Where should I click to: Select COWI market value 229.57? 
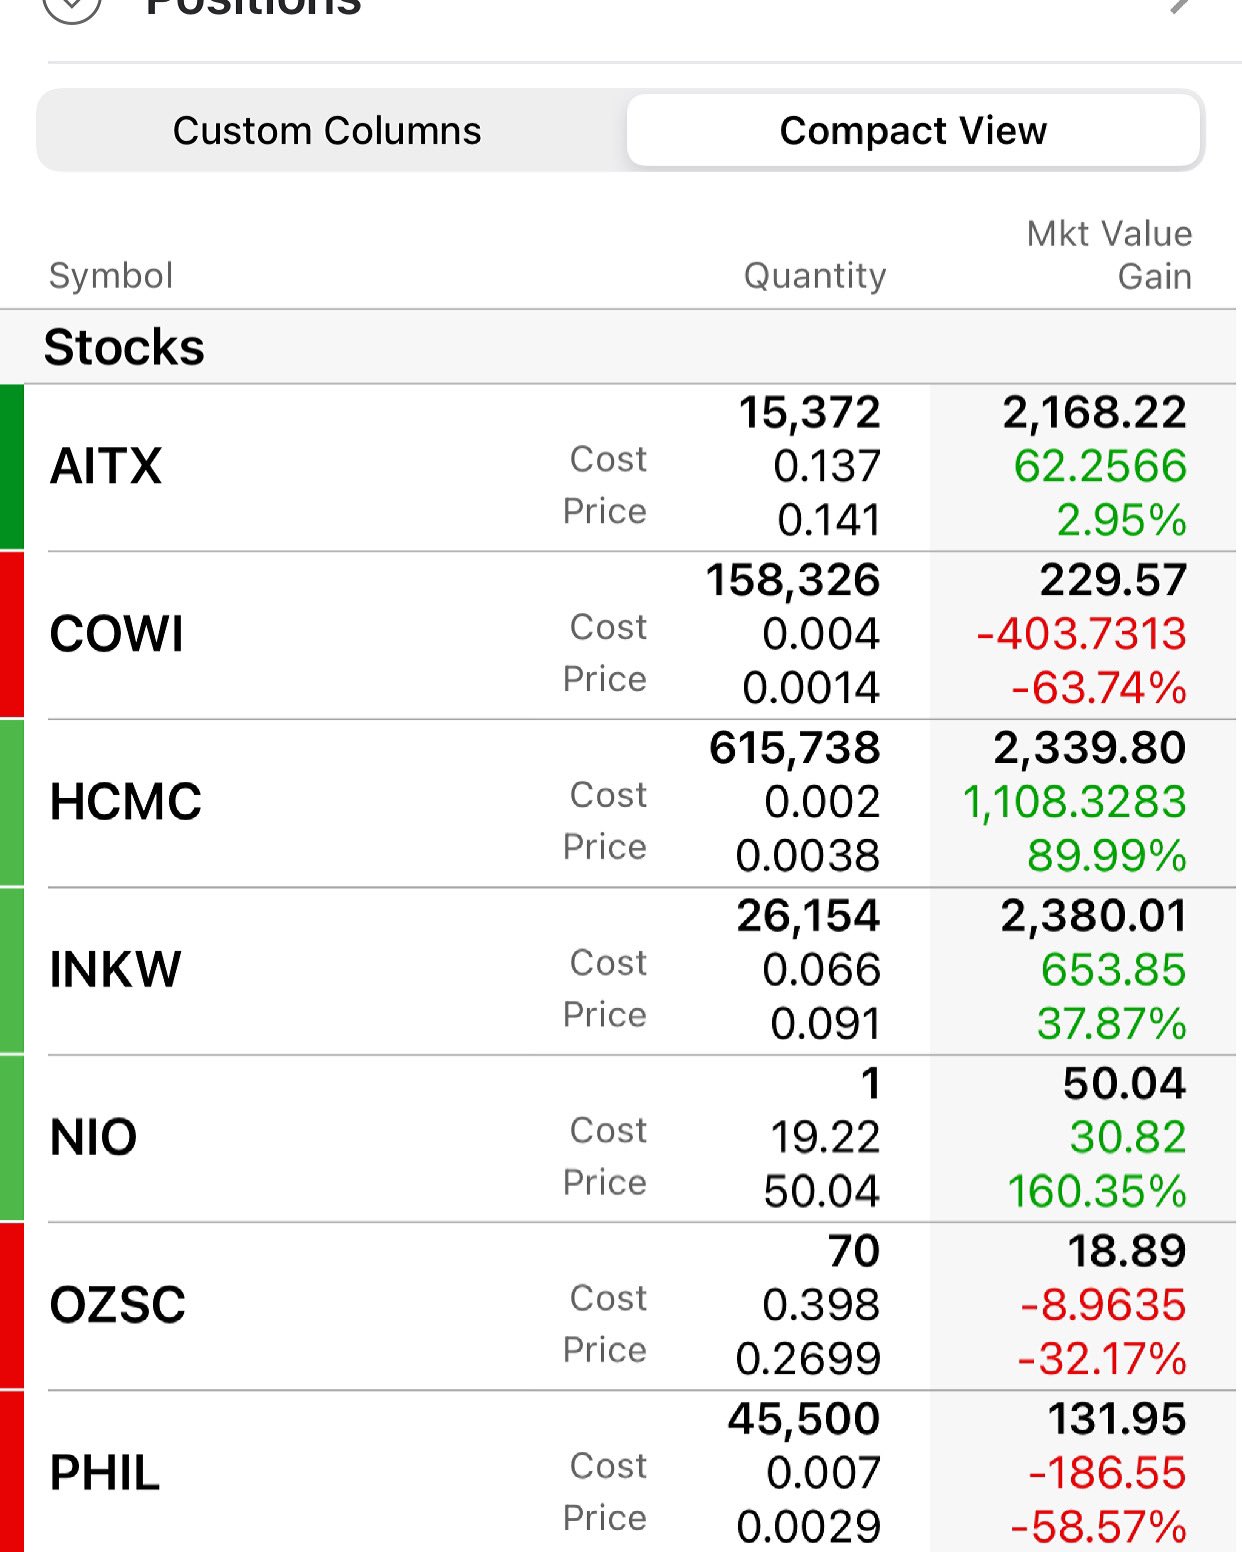pos(1113,580)
